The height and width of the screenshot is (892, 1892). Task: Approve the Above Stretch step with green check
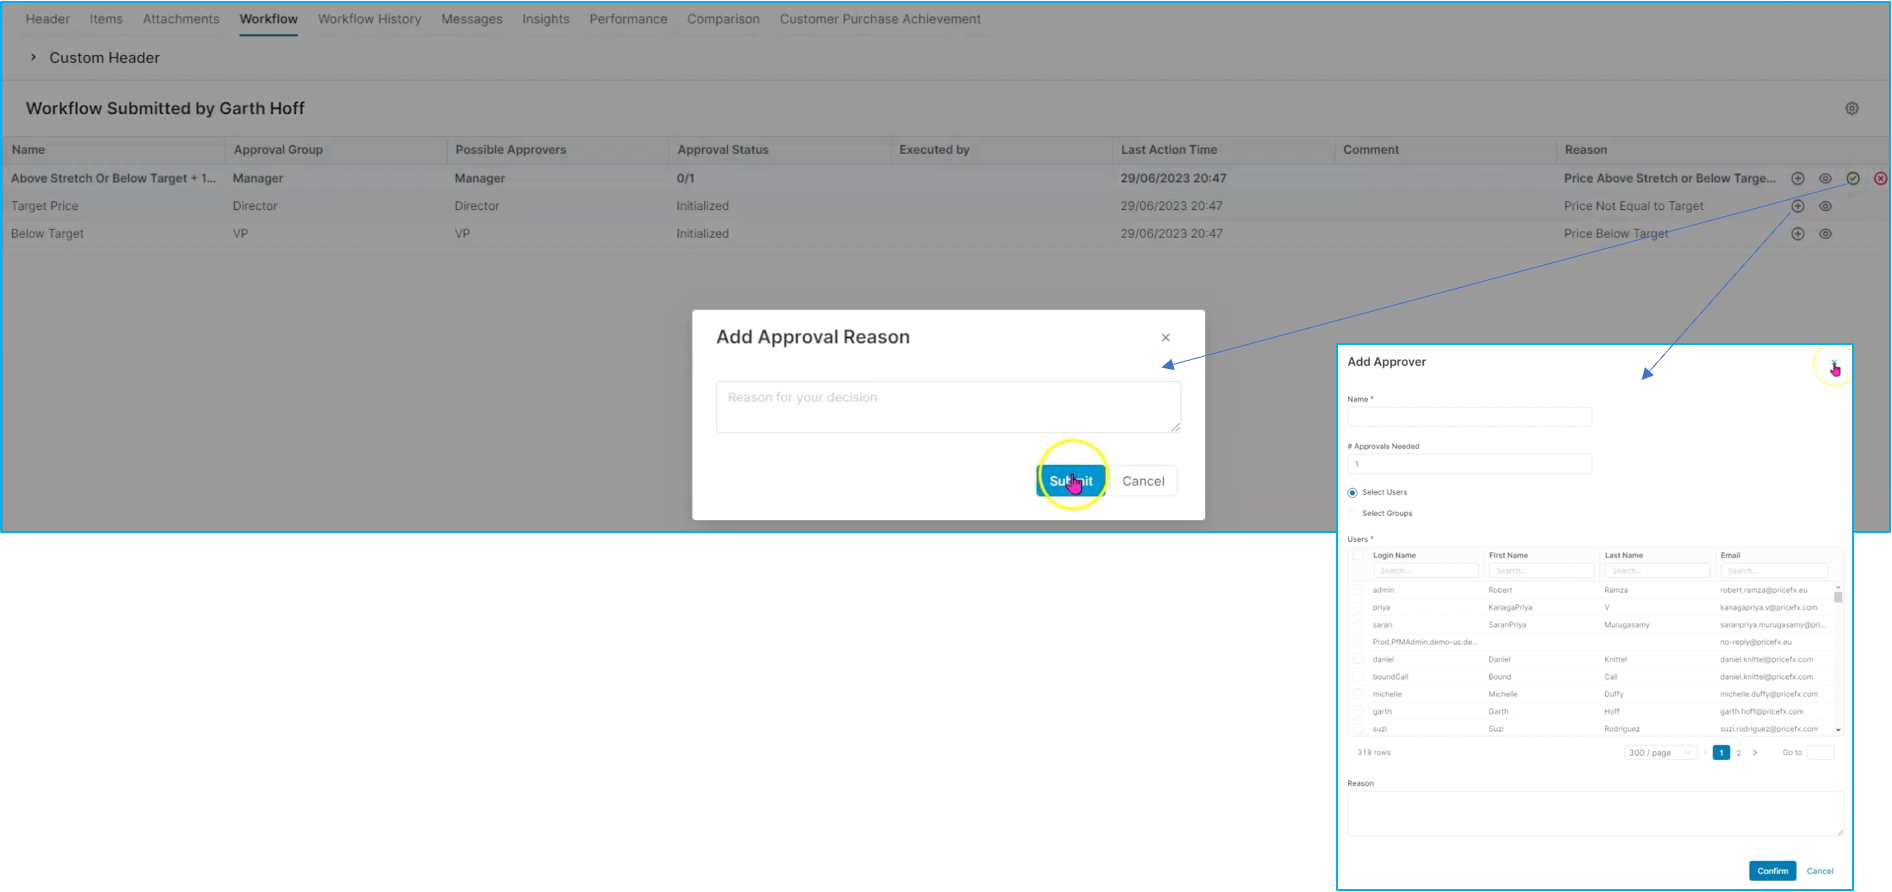tap(1853, 178)
